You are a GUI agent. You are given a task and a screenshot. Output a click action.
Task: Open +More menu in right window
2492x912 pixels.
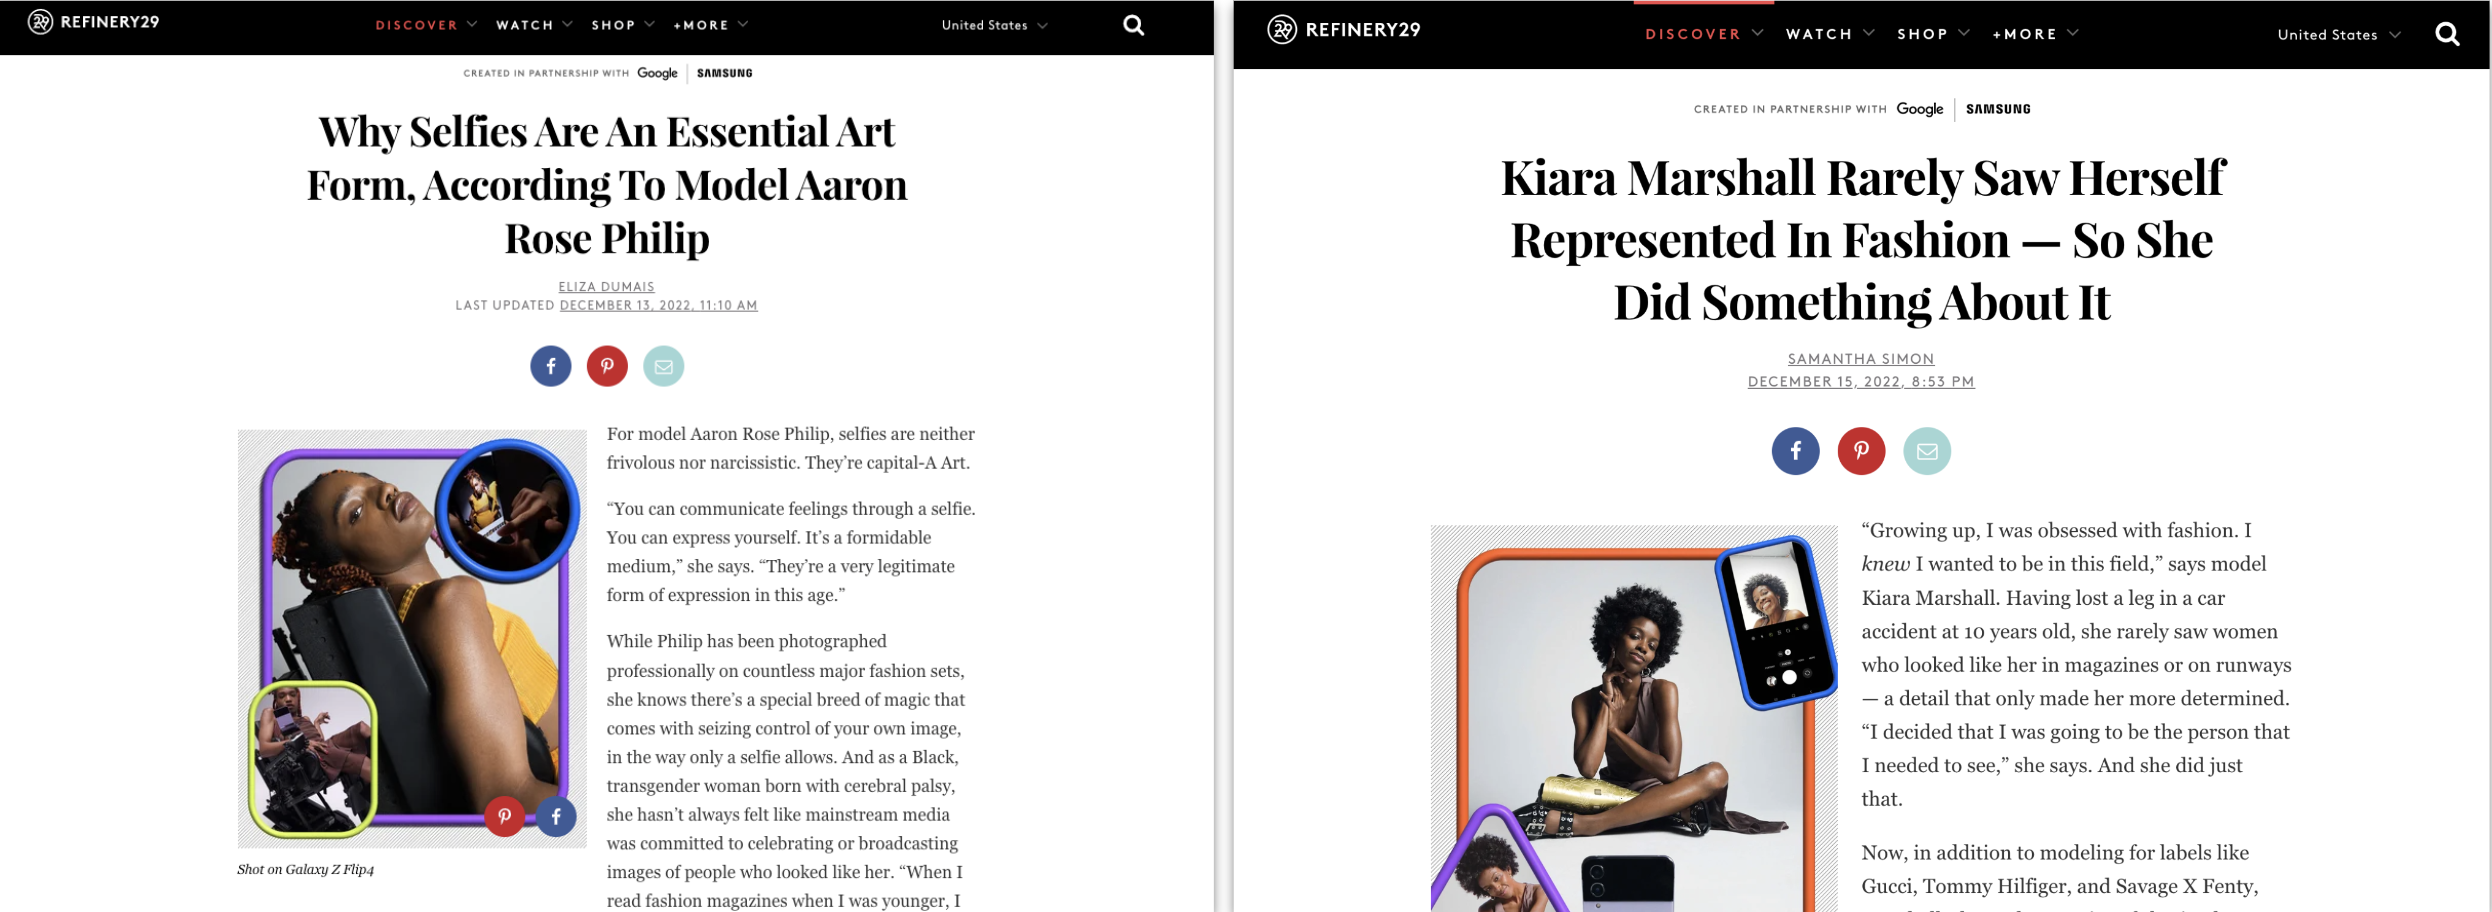[x=2025, y=34]
